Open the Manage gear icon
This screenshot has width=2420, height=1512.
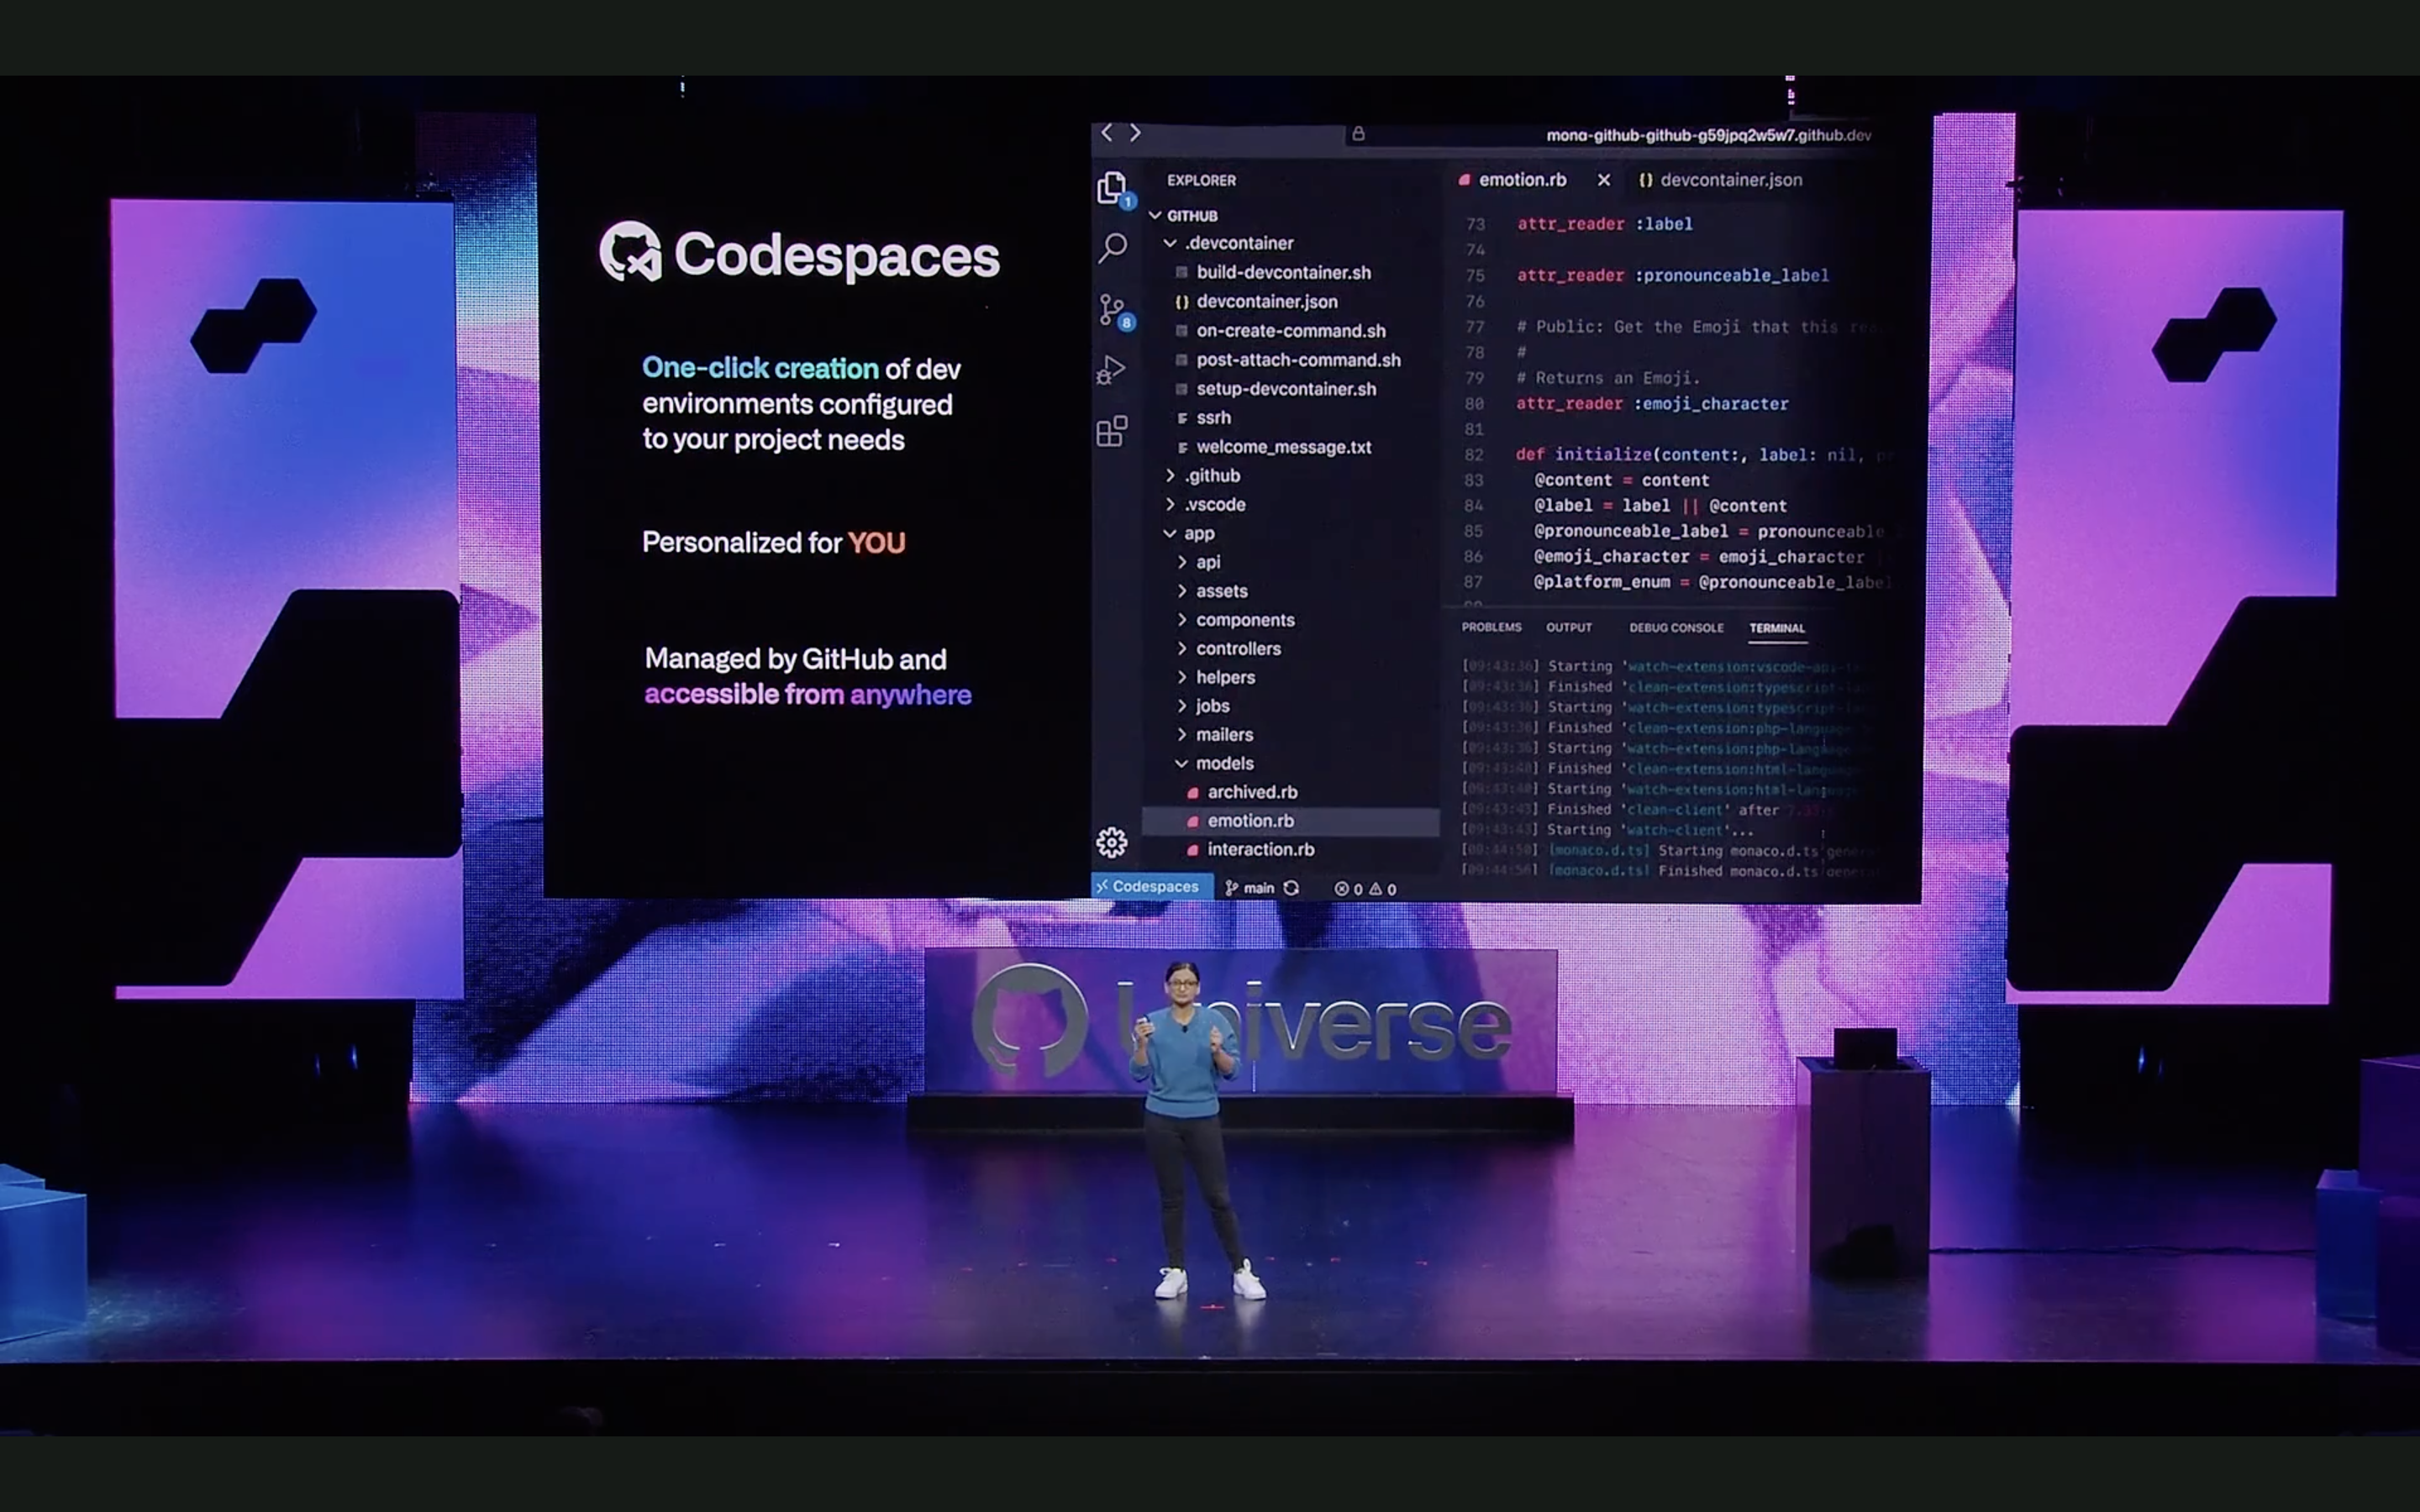1111,842
